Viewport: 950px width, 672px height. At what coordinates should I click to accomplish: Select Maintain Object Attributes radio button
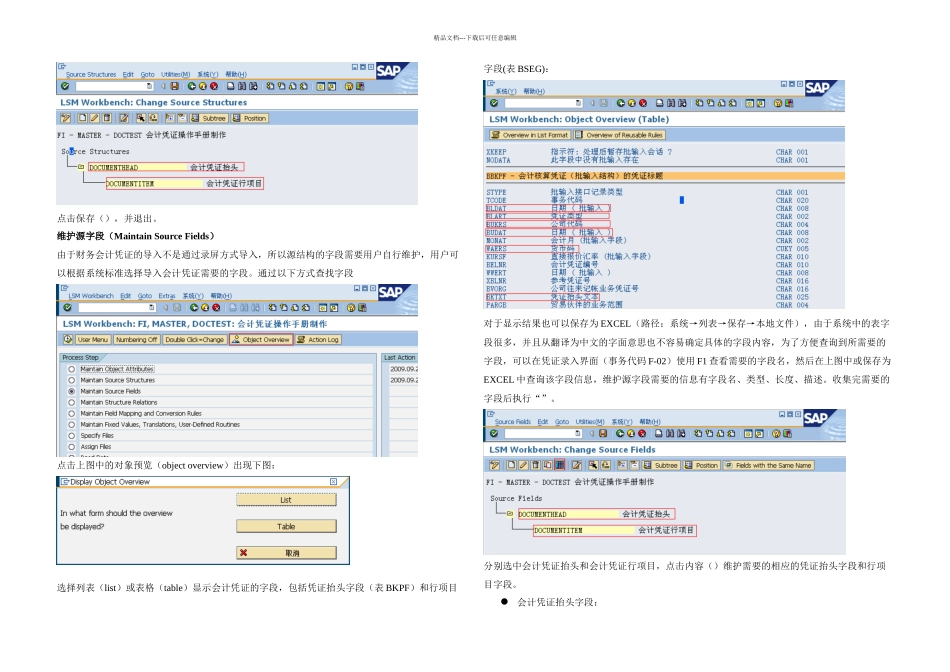point(71,369)
